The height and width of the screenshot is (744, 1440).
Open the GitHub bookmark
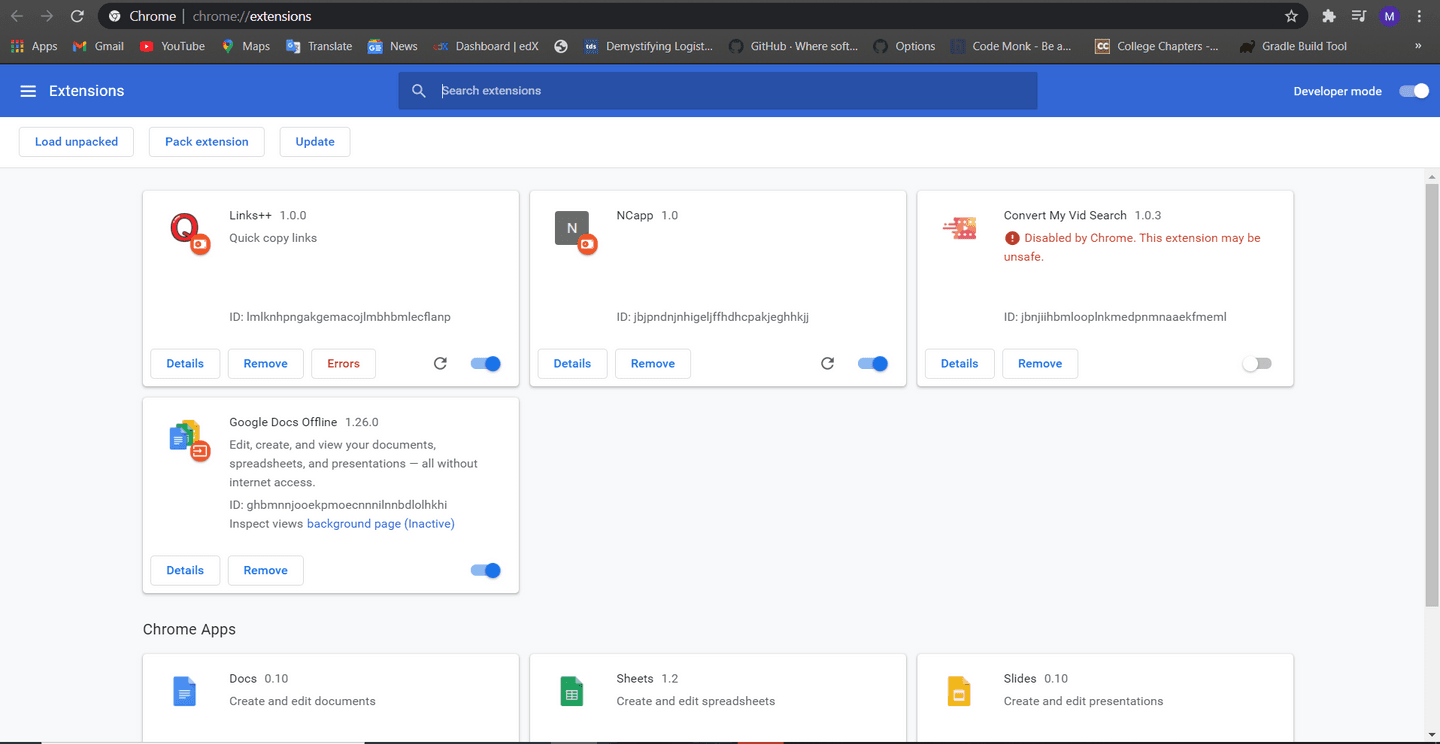[x=793, y=46]
